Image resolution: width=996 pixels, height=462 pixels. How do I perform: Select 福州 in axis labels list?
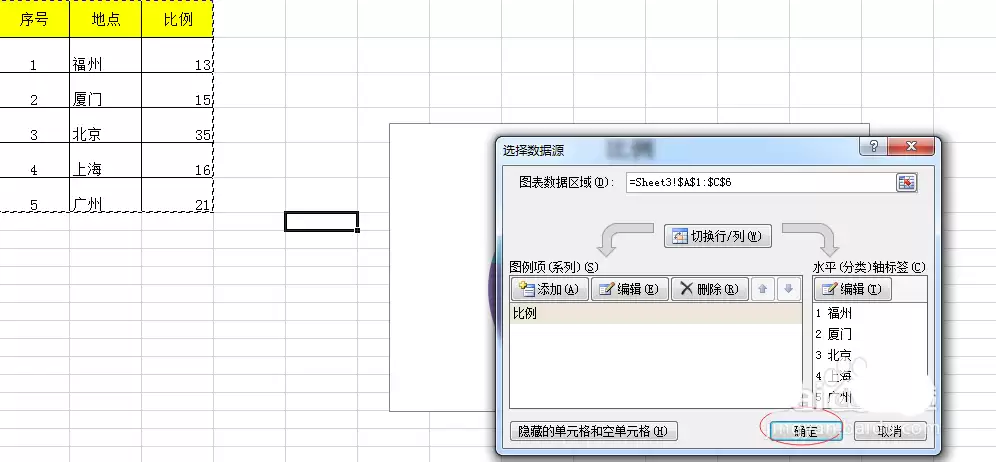(x=840, y=313)
